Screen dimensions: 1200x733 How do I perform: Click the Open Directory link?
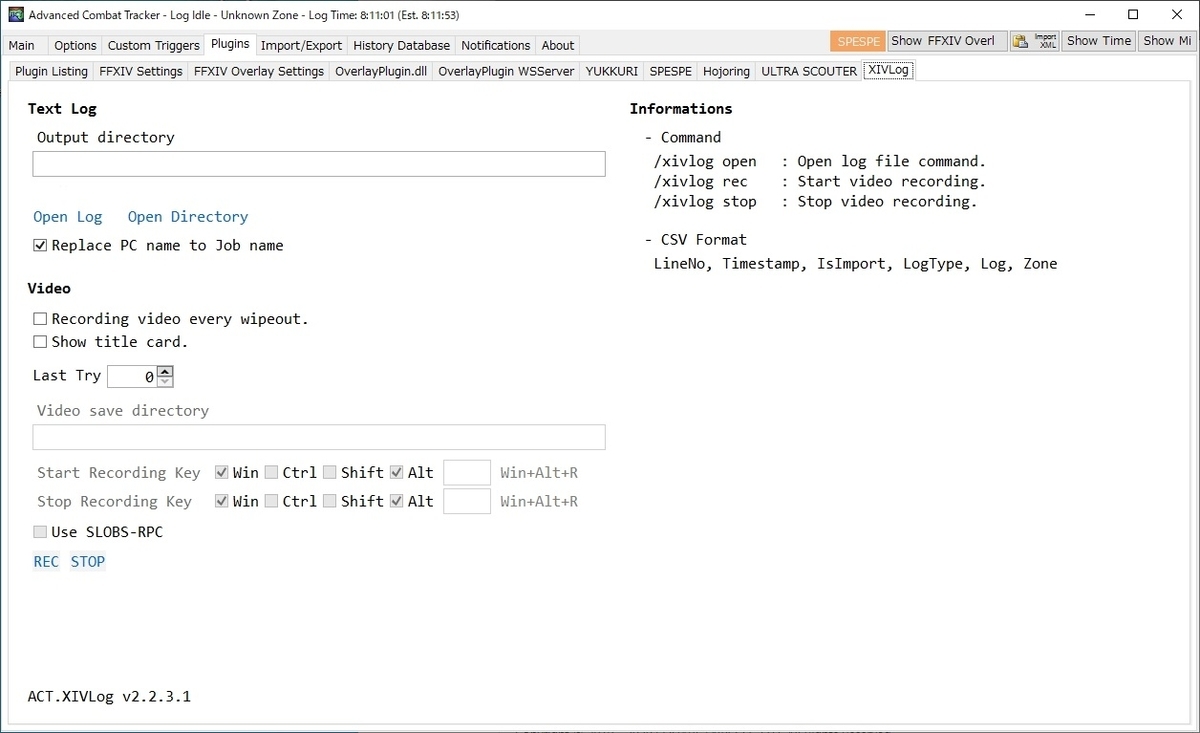tap(188, 217)
